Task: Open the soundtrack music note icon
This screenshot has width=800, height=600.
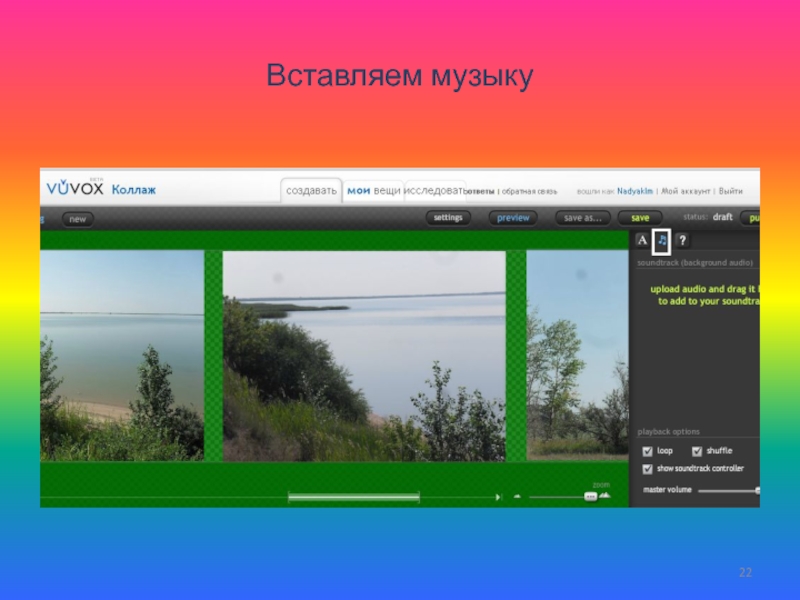Action: point(662,240)
